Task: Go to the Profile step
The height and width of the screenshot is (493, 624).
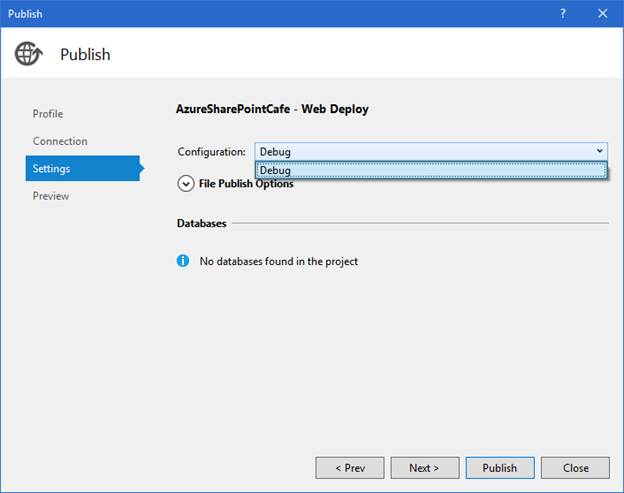Action: [48, 114]
